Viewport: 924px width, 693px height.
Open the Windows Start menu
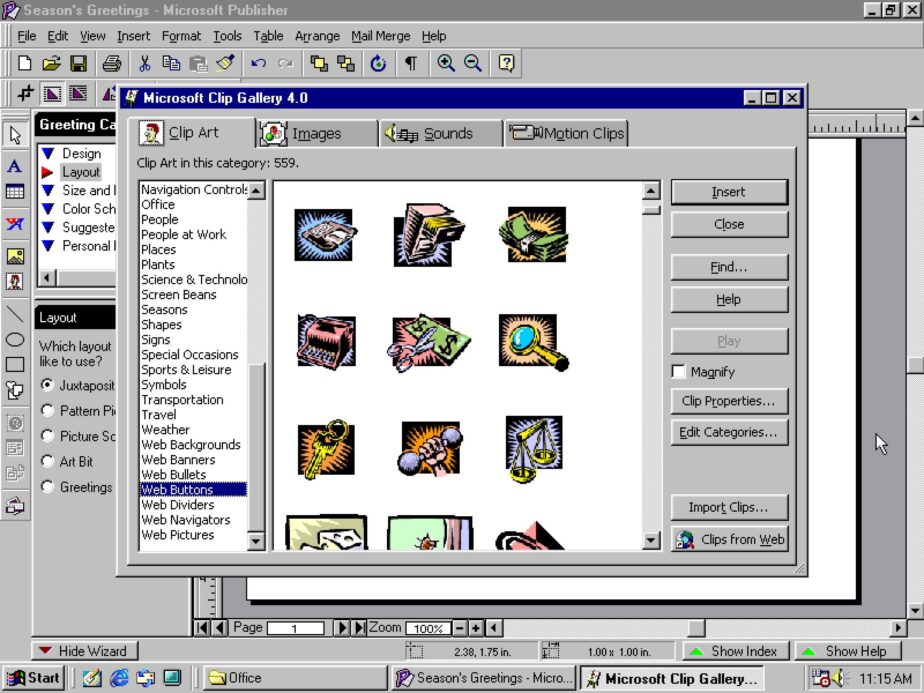(33, 678)
